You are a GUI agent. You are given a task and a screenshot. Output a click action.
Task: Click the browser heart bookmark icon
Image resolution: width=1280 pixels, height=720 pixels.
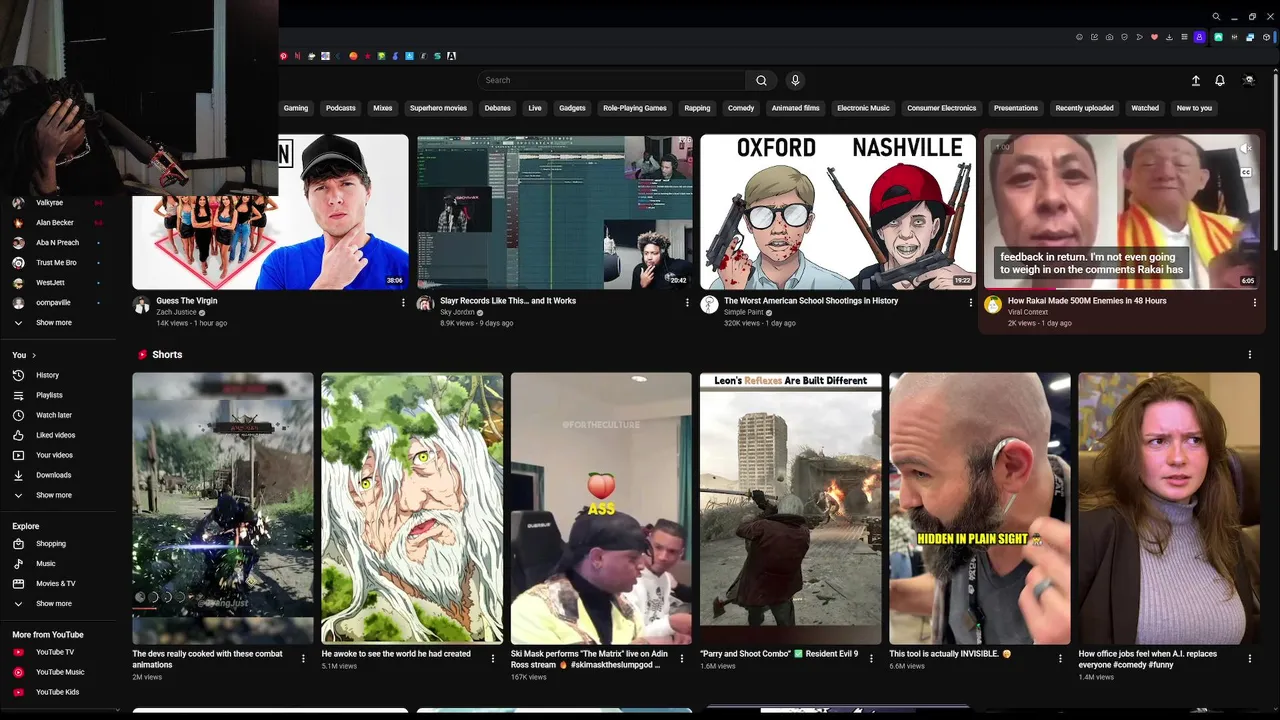click(x=1154, y=37)
